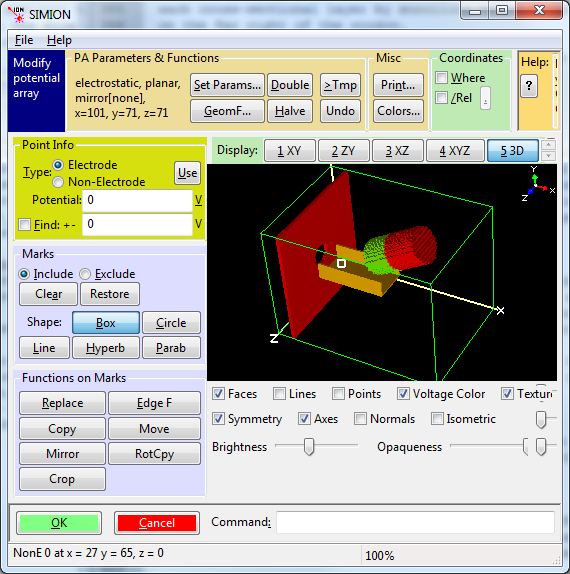570x574 pixels.
Task: Click the Halve button
Action: [x=290, y=111]
